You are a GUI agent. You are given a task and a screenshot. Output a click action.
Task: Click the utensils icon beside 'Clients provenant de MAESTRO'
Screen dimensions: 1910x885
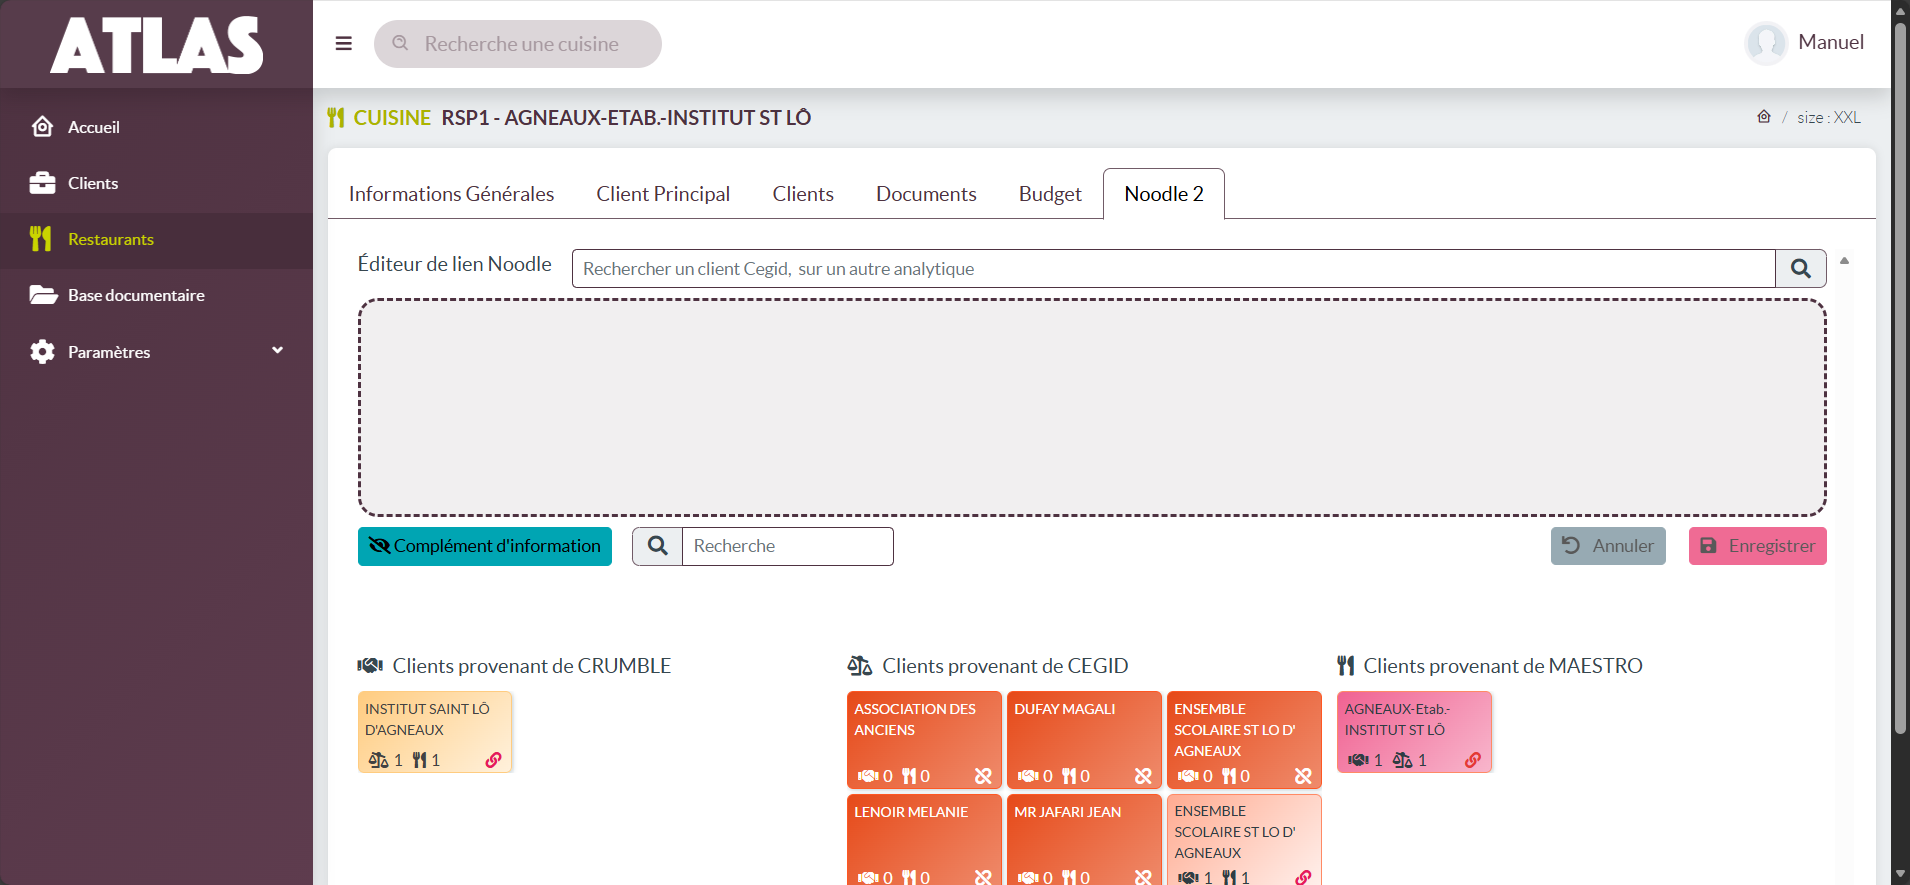[x=1346, y=666]
